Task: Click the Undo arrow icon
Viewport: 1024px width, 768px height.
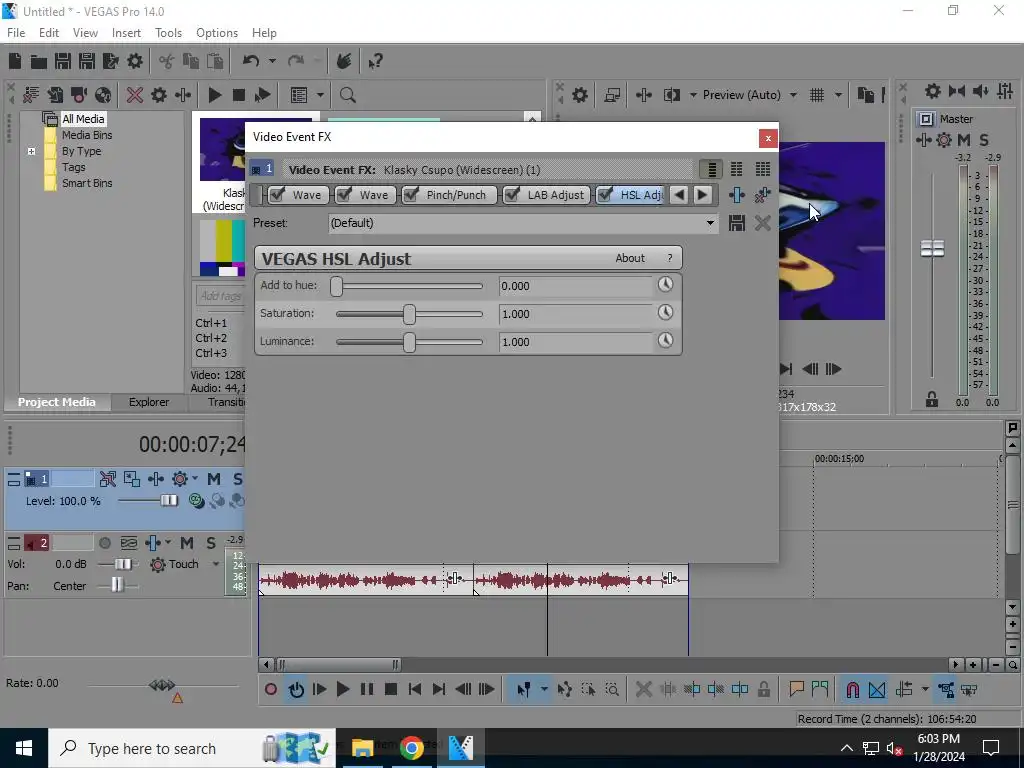Action: click(250, 61)
